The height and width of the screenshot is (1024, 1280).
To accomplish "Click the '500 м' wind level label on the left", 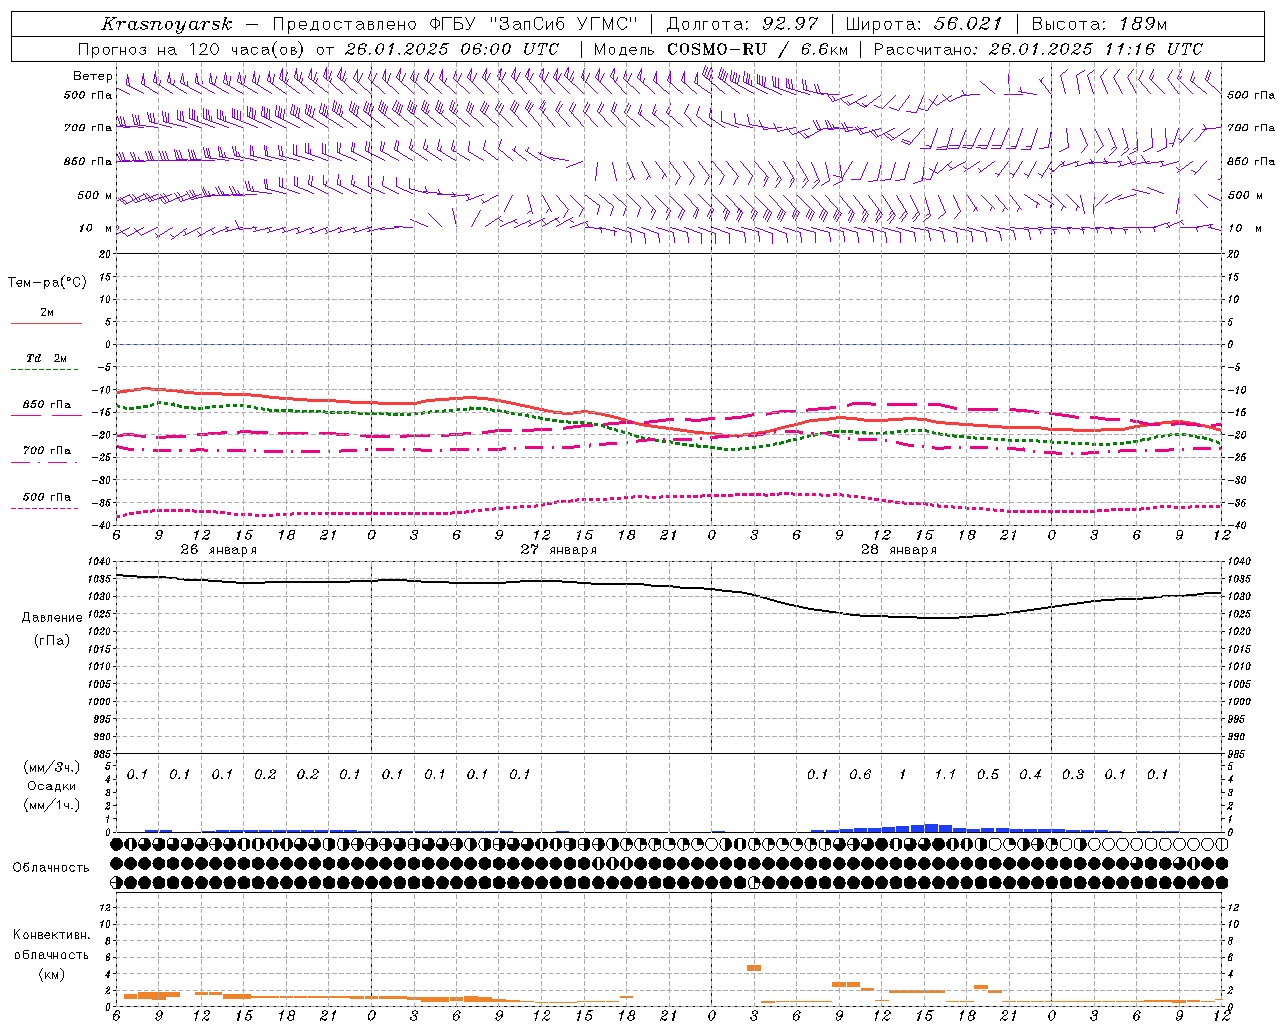I will click(95, 195).
